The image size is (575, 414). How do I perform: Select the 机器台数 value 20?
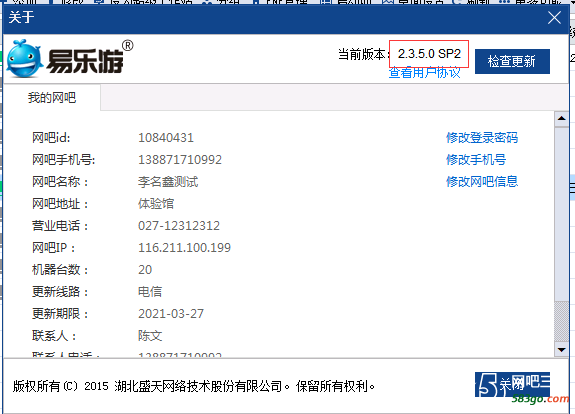[x=145, y=270]
